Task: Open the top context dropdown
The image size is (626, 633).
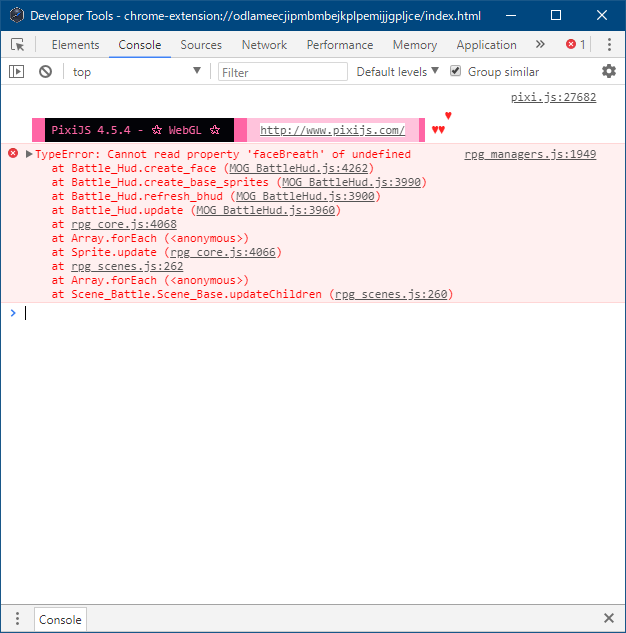Action: 136,72
